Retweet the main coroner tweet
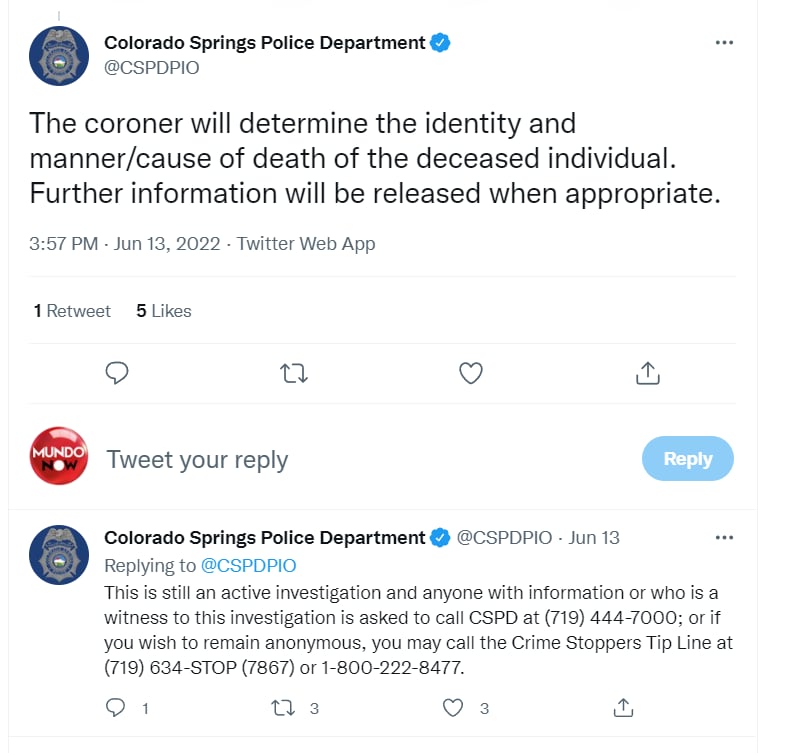 (294, 374)
